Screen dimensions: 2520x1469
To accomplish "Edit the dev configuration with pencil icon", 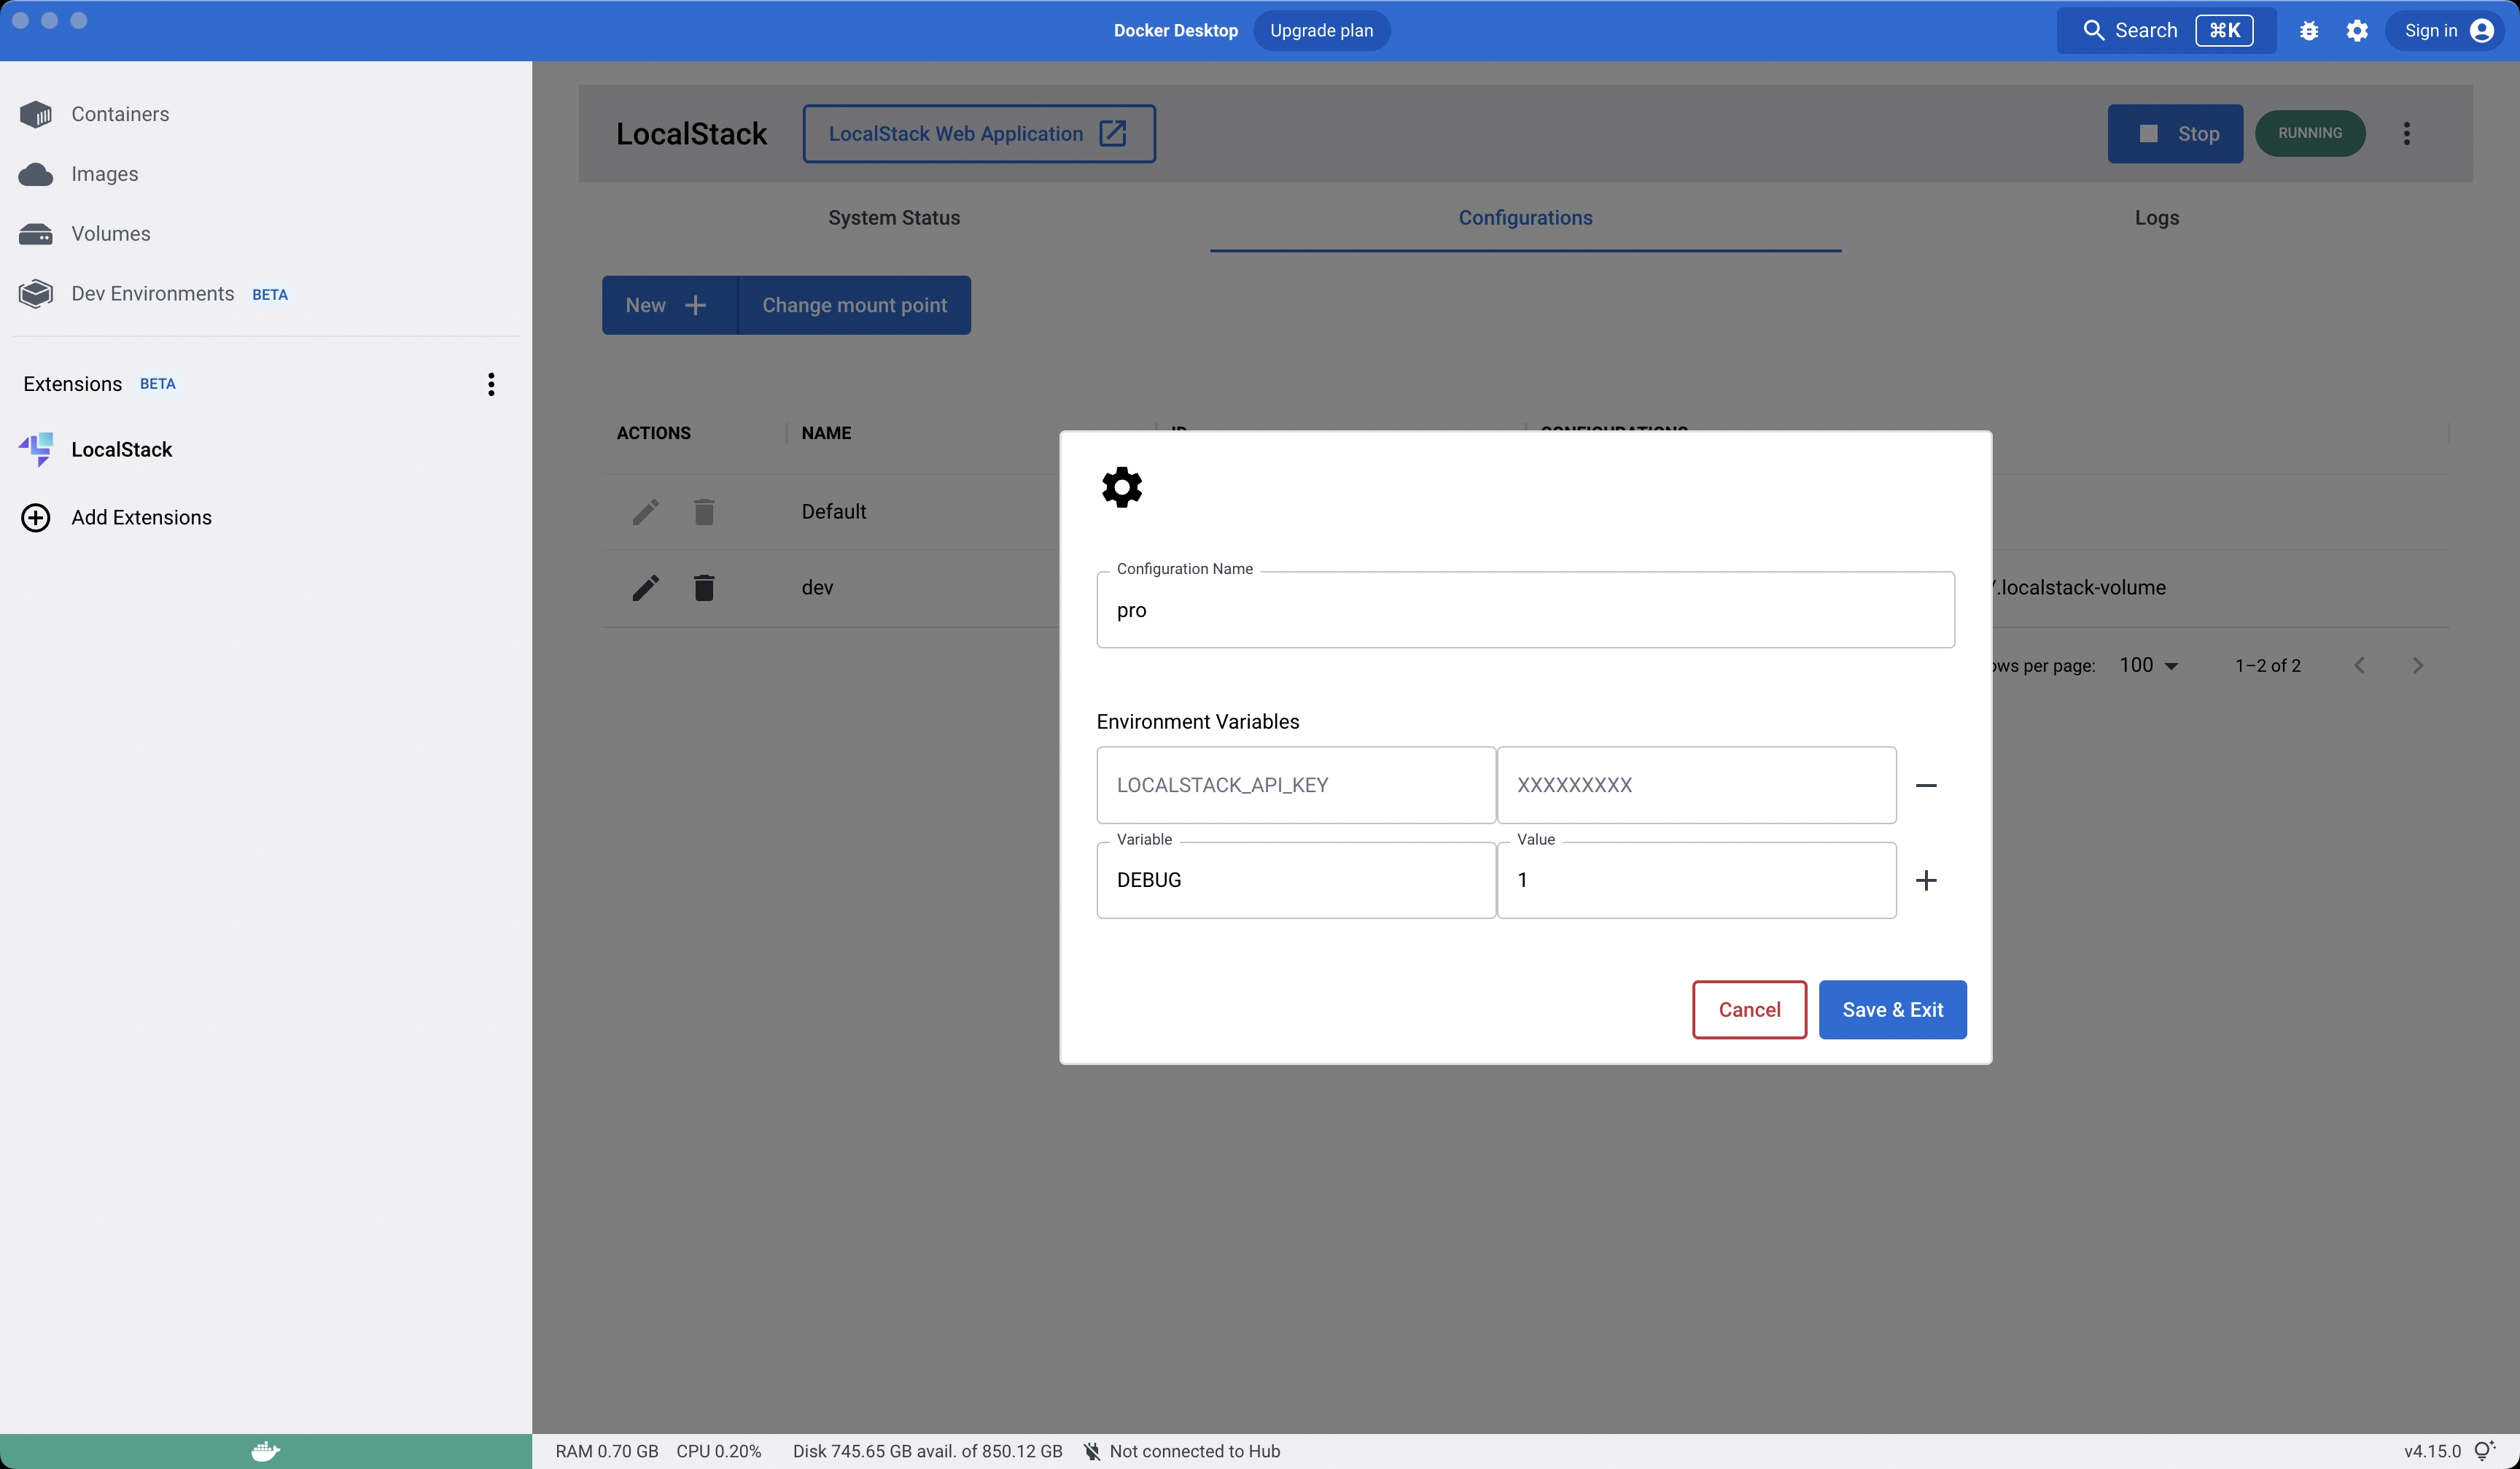I will tap(645, 587).
